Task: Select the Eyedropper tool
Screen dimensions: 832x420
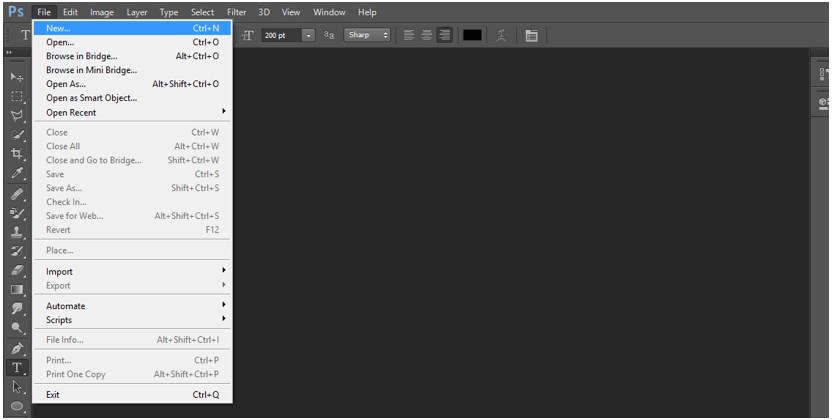Action: pyautogui.click(x=17, y=173)
